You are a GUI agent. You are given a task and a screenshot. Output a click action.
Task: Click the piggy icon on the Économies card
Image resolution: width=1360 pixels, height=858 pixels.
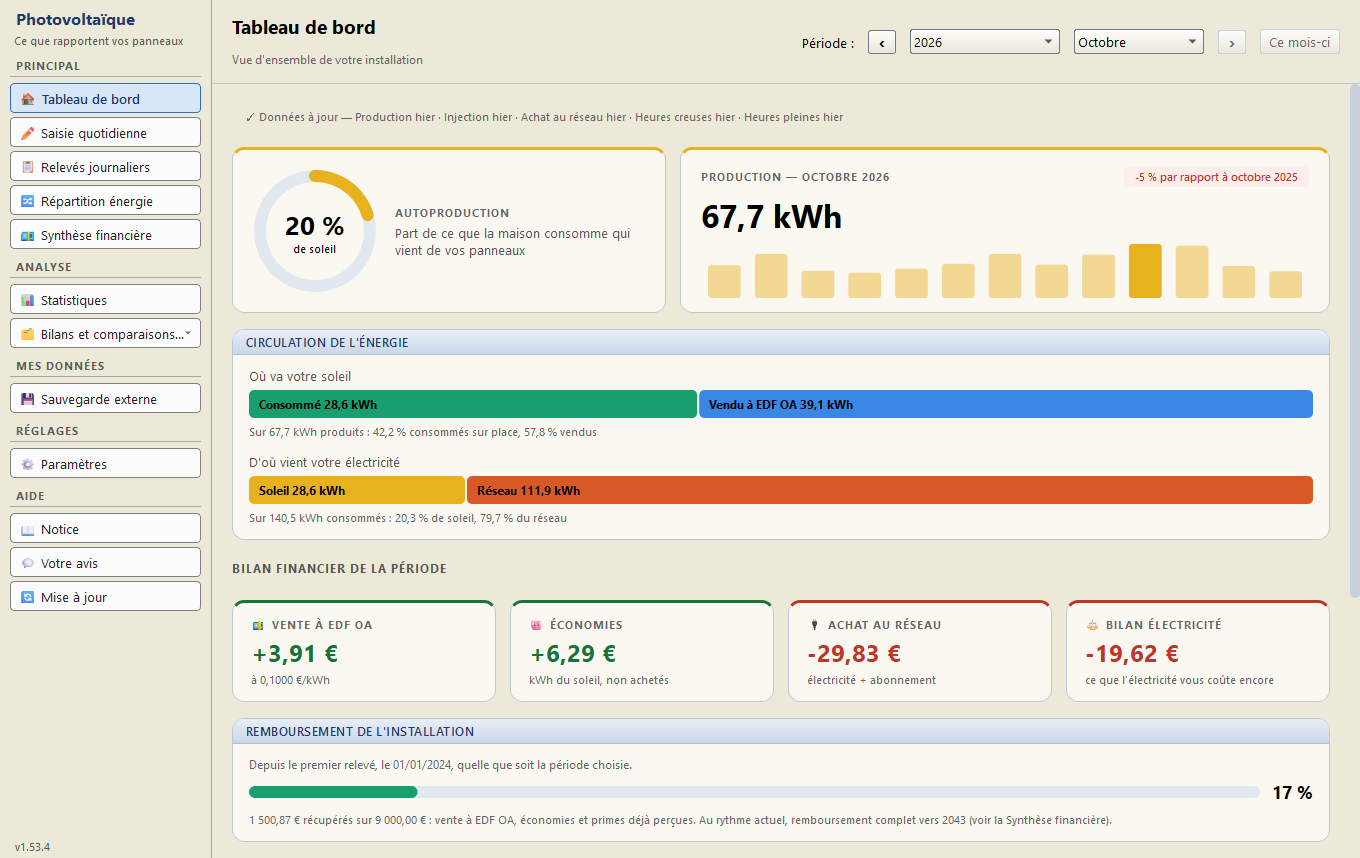click(x=536, y=625)
